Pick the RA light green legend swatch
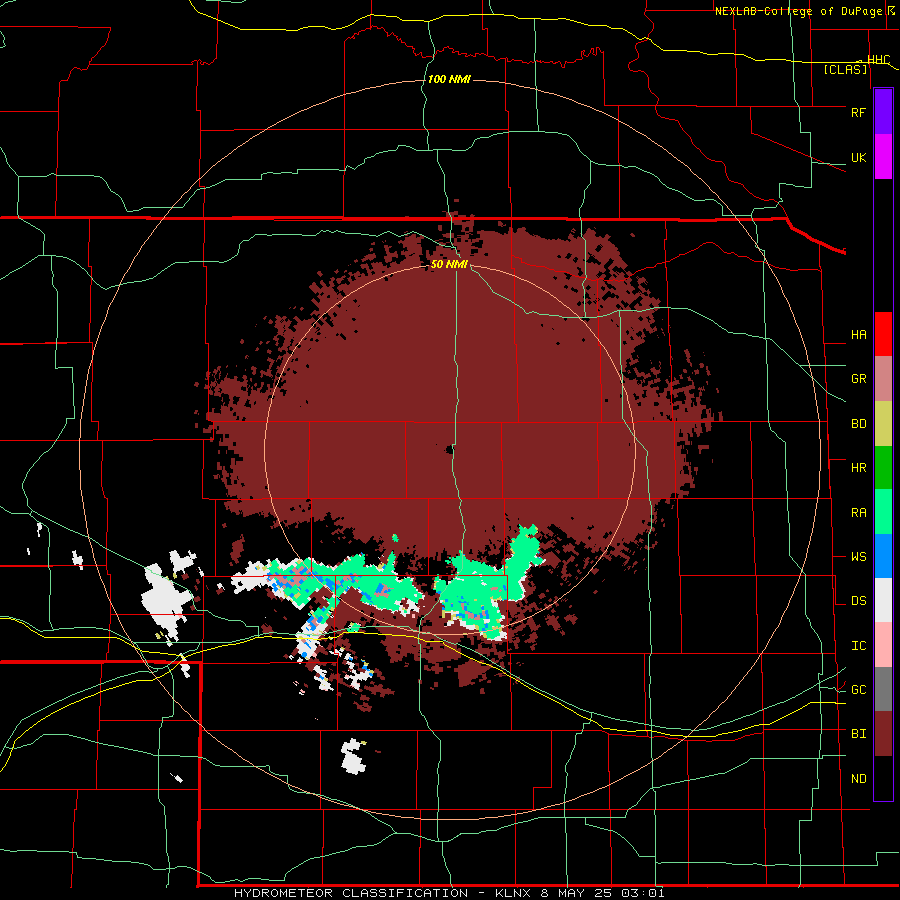This screenshot has height=900, width=900. (883, 512)
